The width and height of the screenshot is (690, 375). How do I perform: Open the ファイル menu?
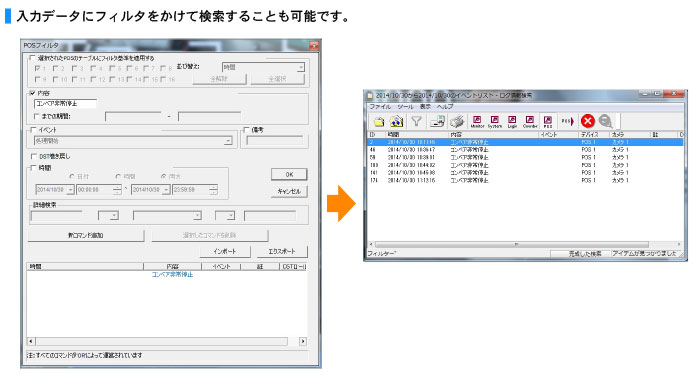[x=380, y=107]
